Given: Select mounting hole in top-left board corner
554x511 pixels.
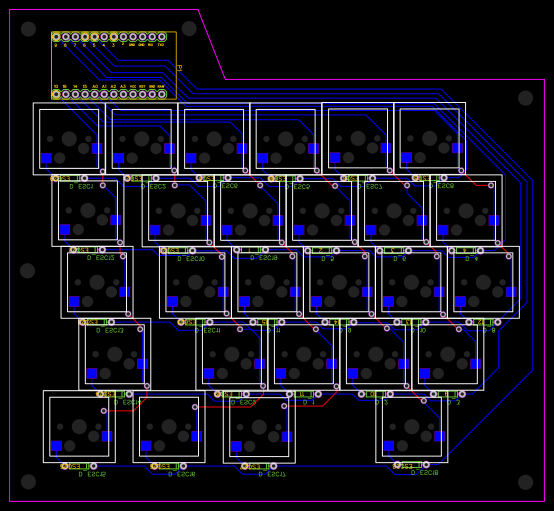Looking at the screenshot, I should click(x=28, y=29).
